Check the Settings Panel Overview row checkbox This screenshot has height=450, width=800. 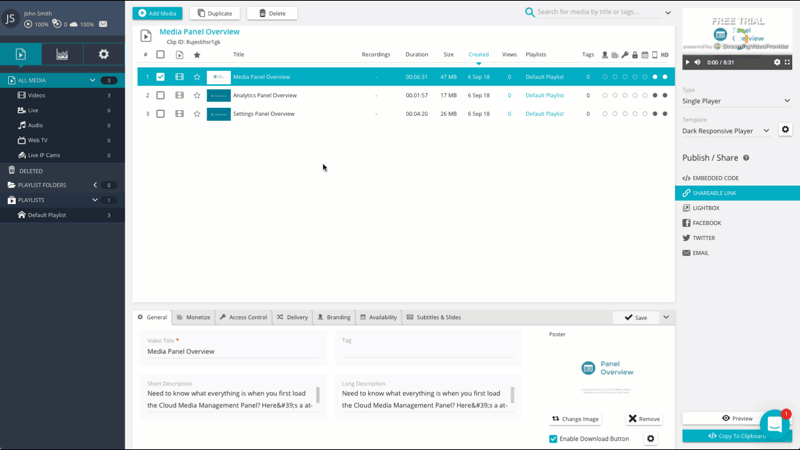160,114
